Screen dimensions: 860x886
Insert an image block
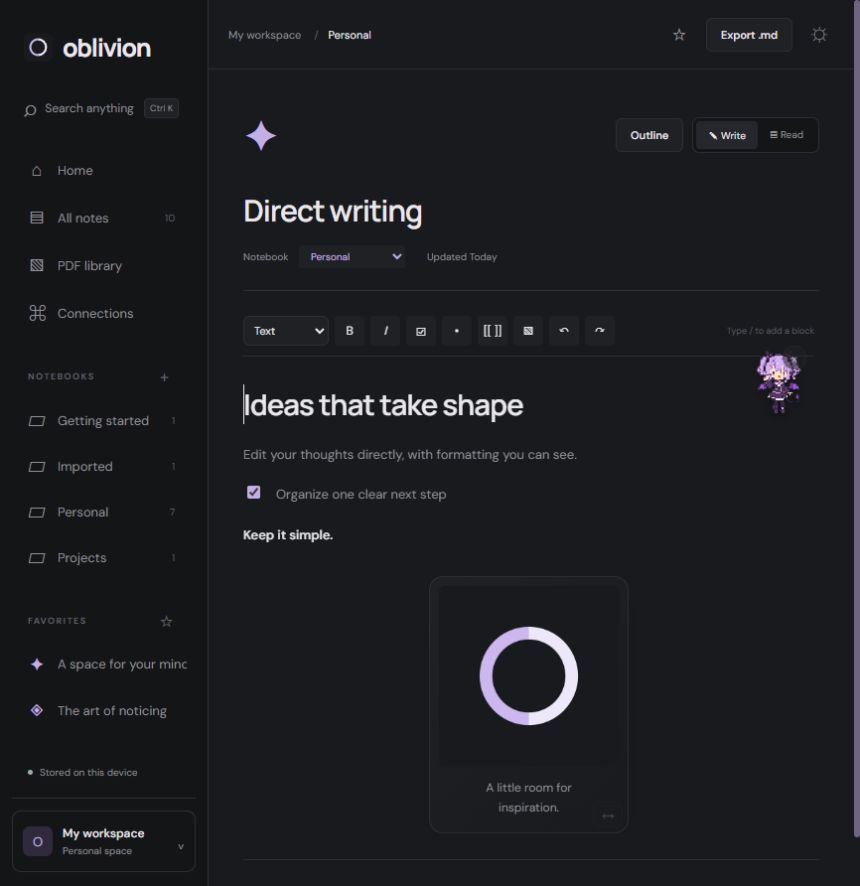pyautogui.click(x=528, y=331)
